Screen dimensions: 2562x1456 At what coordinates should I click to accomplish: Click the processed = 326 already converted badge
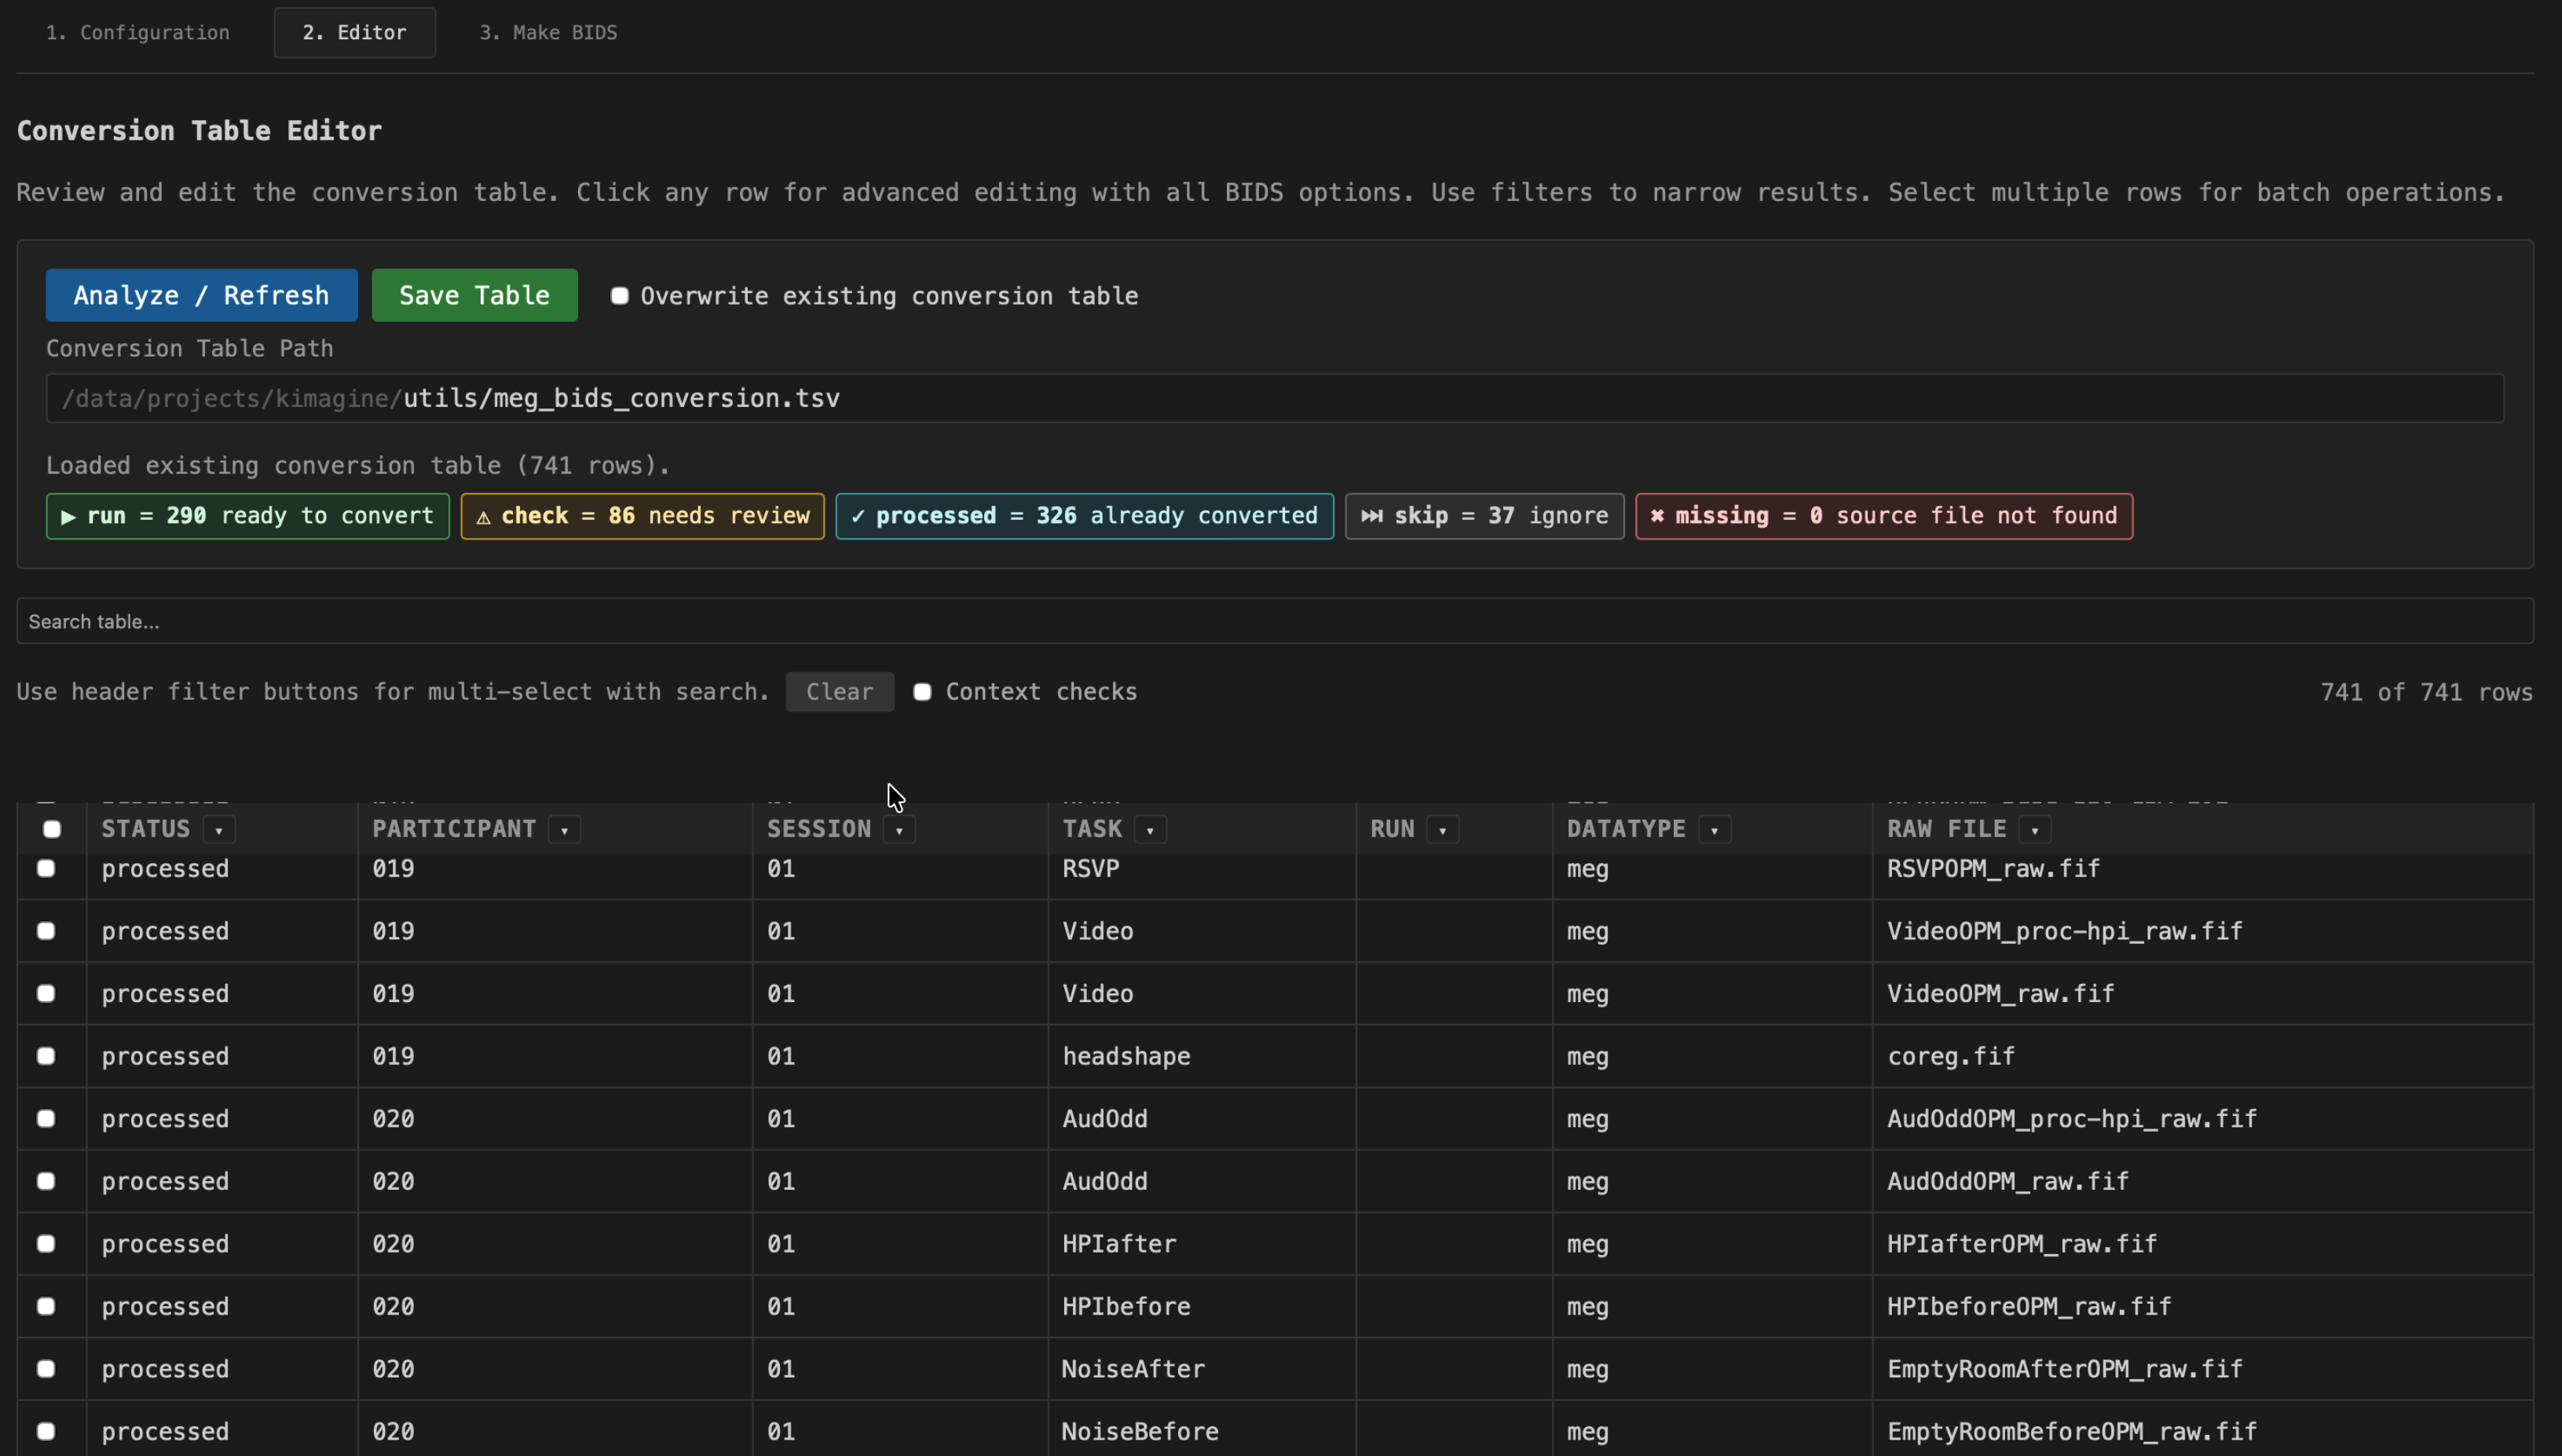point(1084,516)
